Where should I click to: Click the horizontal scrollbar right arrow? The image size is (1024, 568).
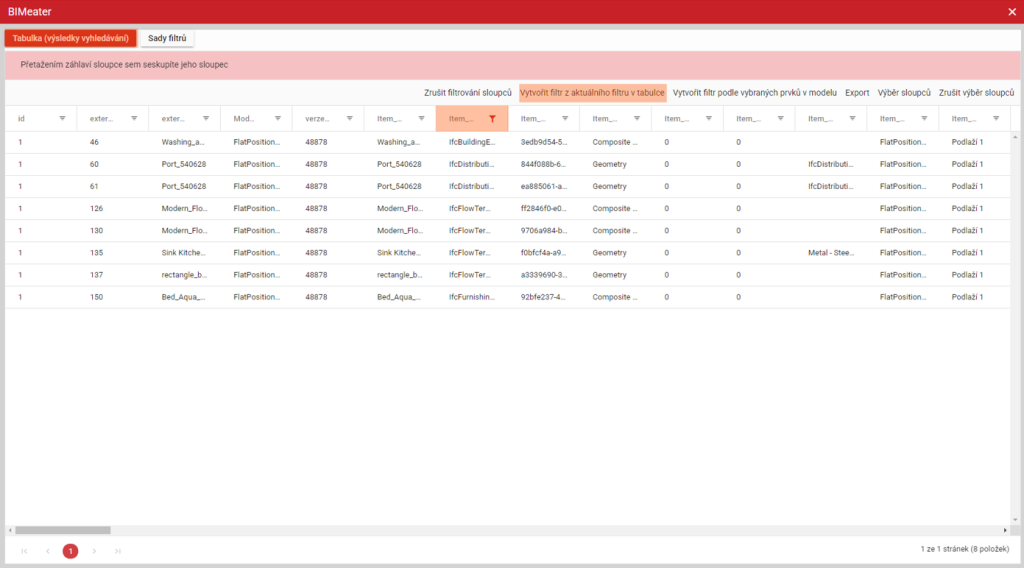click(x=1006, y=530)
